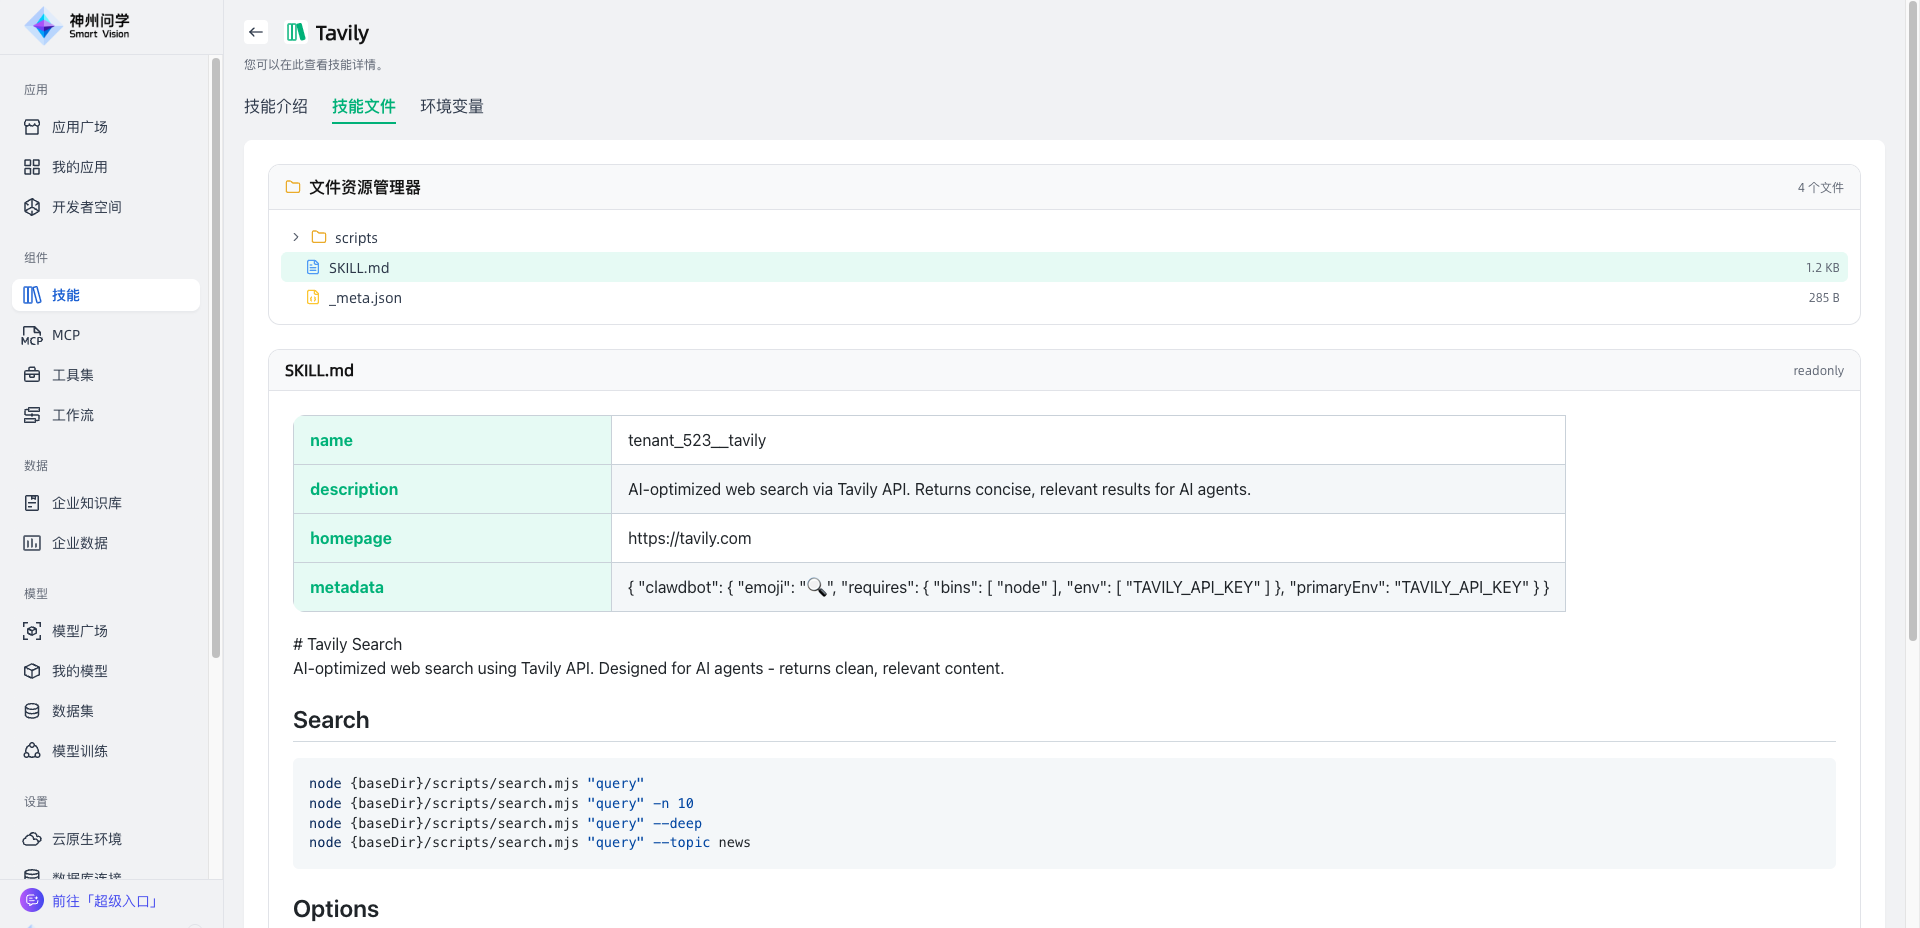Open the 环境变量 tab

tap(452, 106)
